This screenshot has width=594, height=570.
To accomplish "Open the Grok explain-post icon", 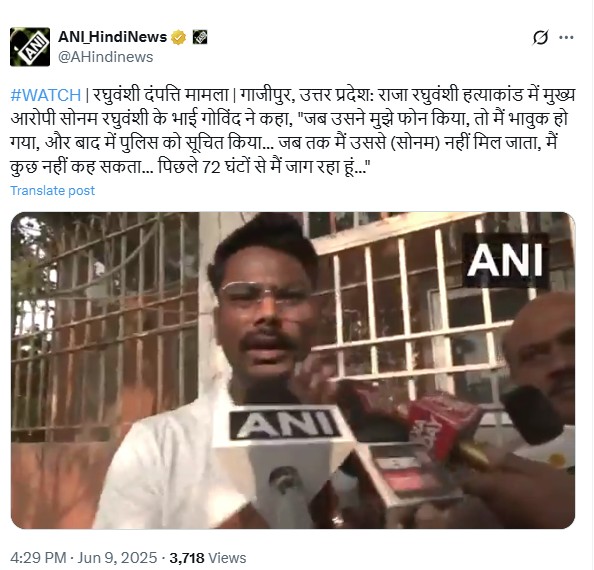I will point(540,37).
